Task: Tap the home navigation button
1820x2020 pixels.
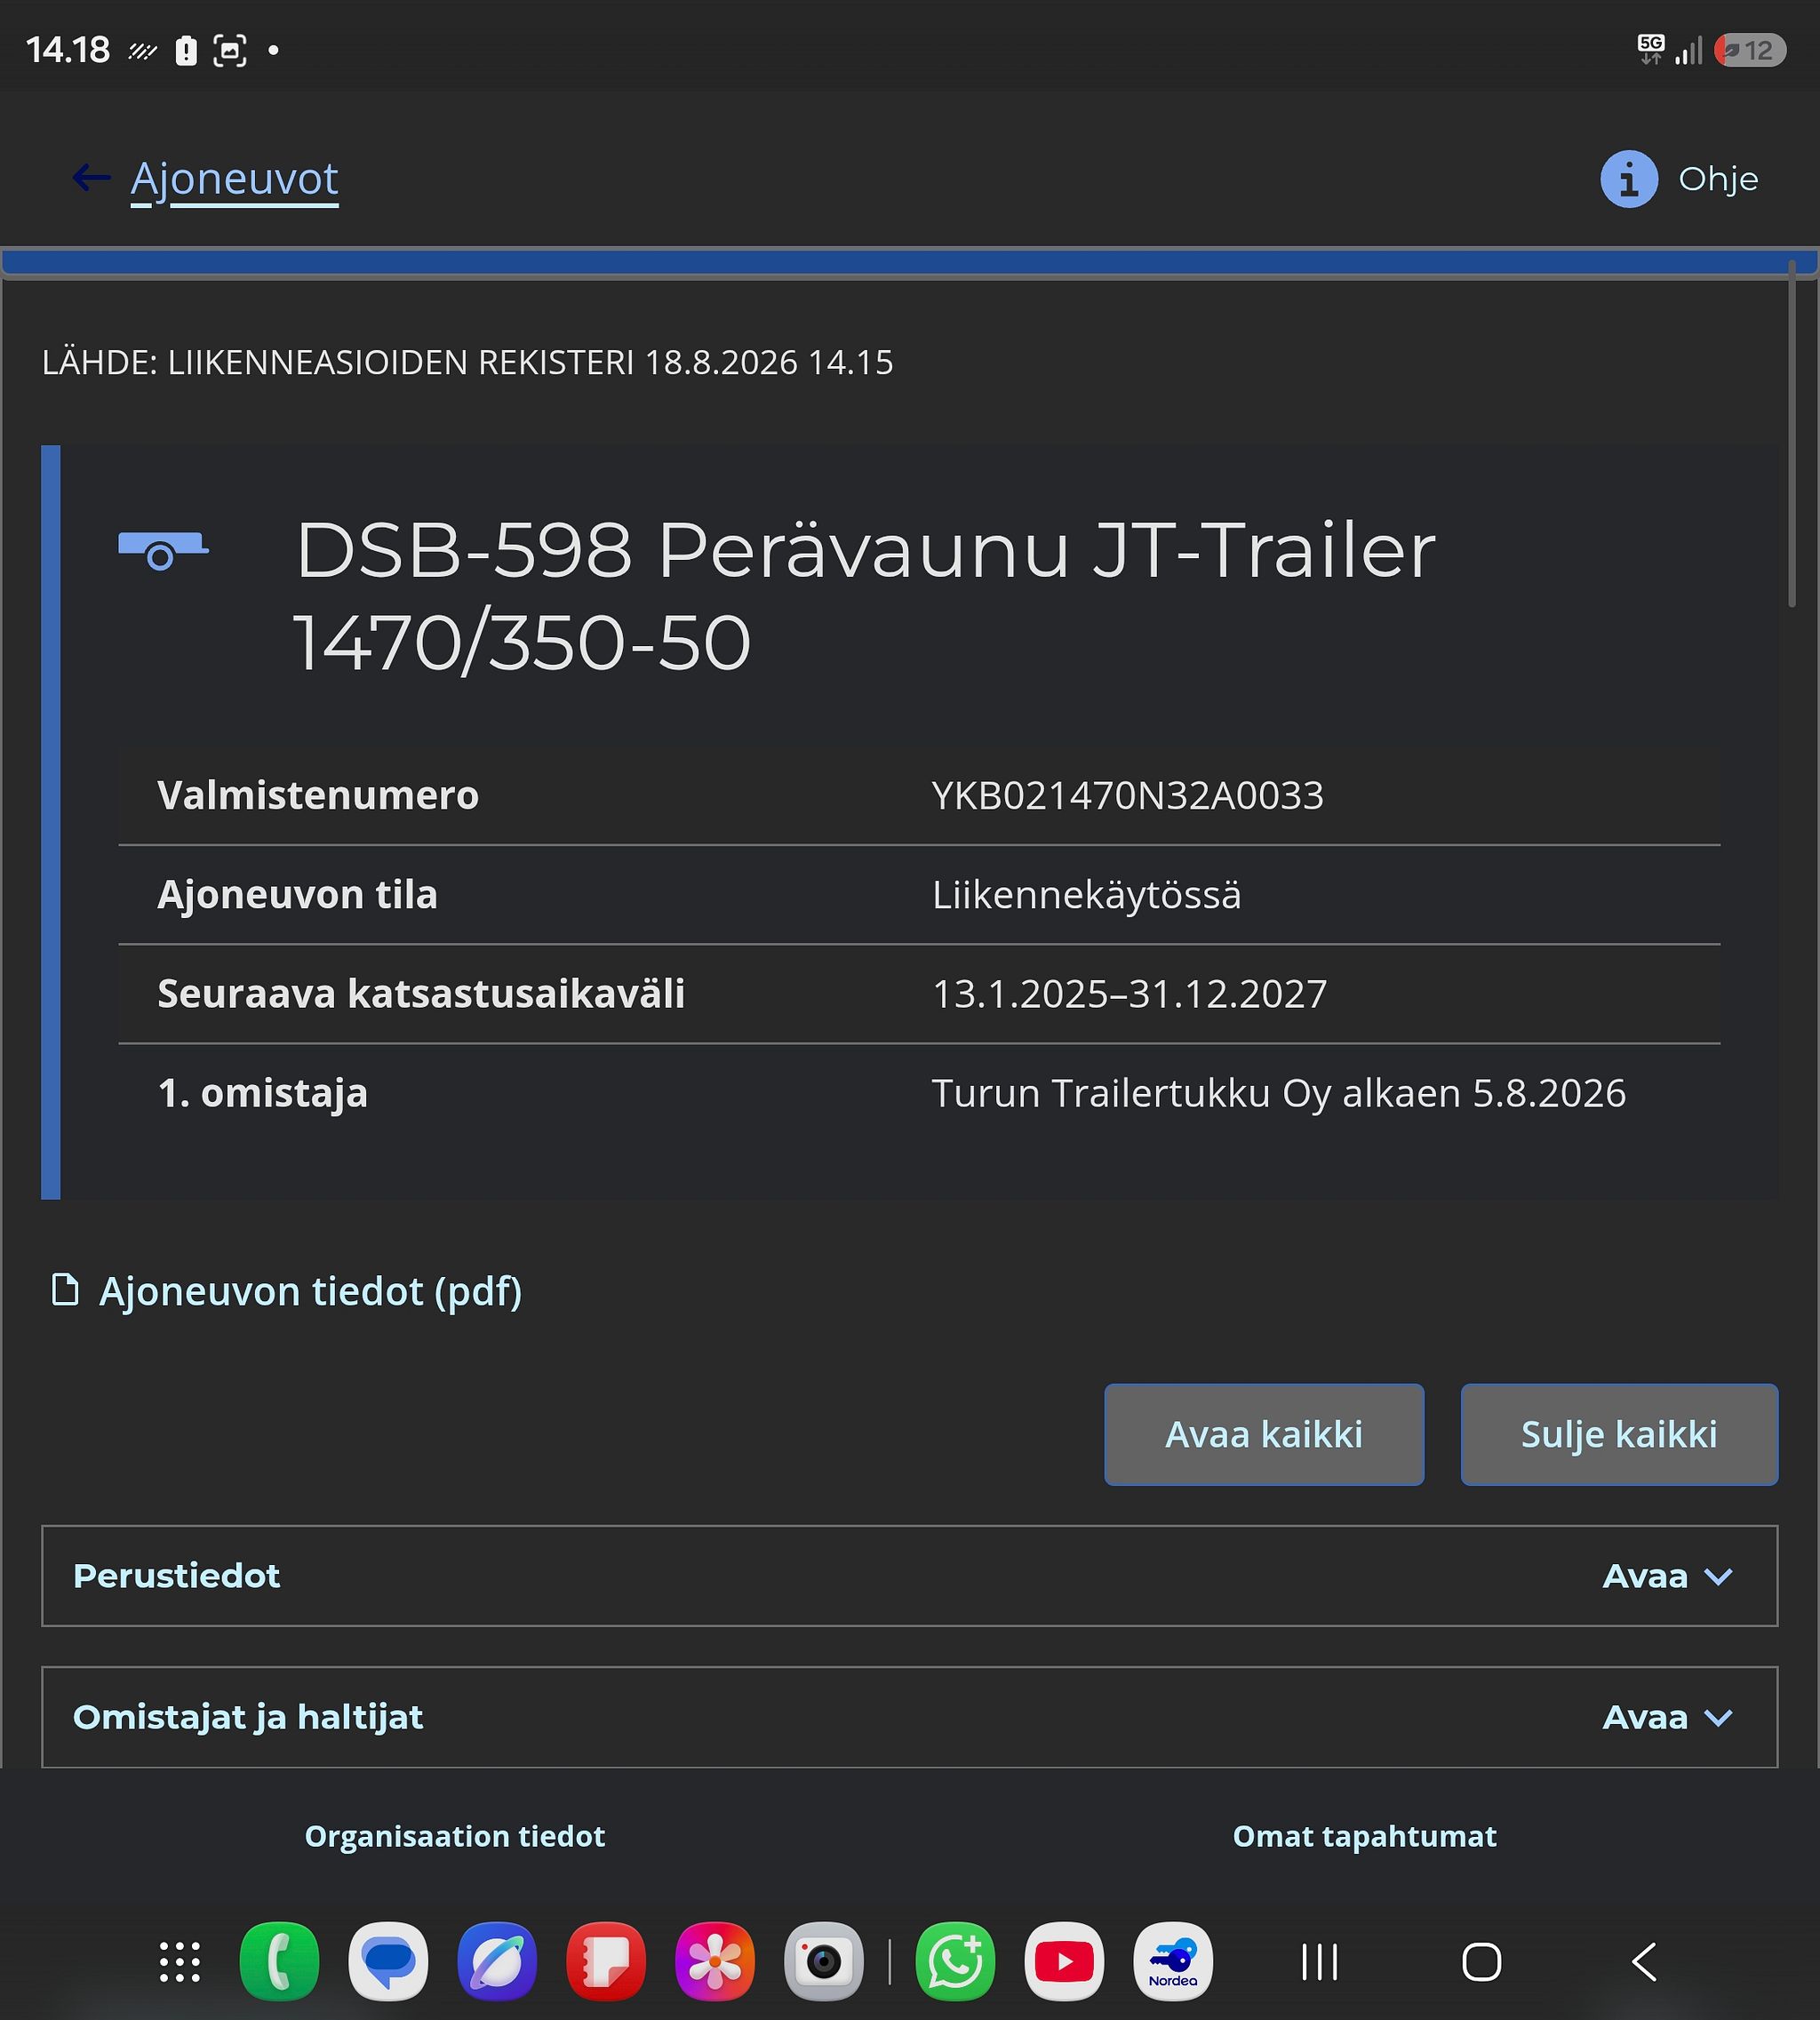Action: (1482, 1962)
